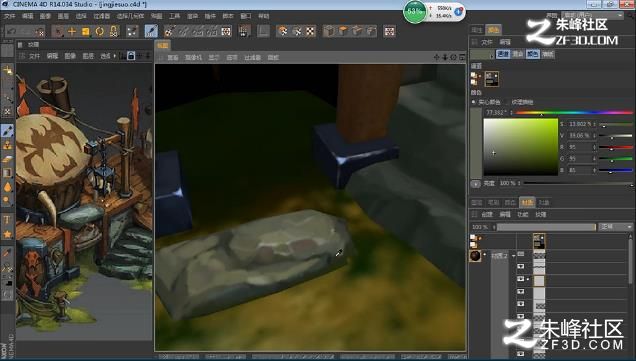Image resolution: width=636 pixels, height=361 pixels.
Task: Click the red R channel slider
Action: pos(615,147)
